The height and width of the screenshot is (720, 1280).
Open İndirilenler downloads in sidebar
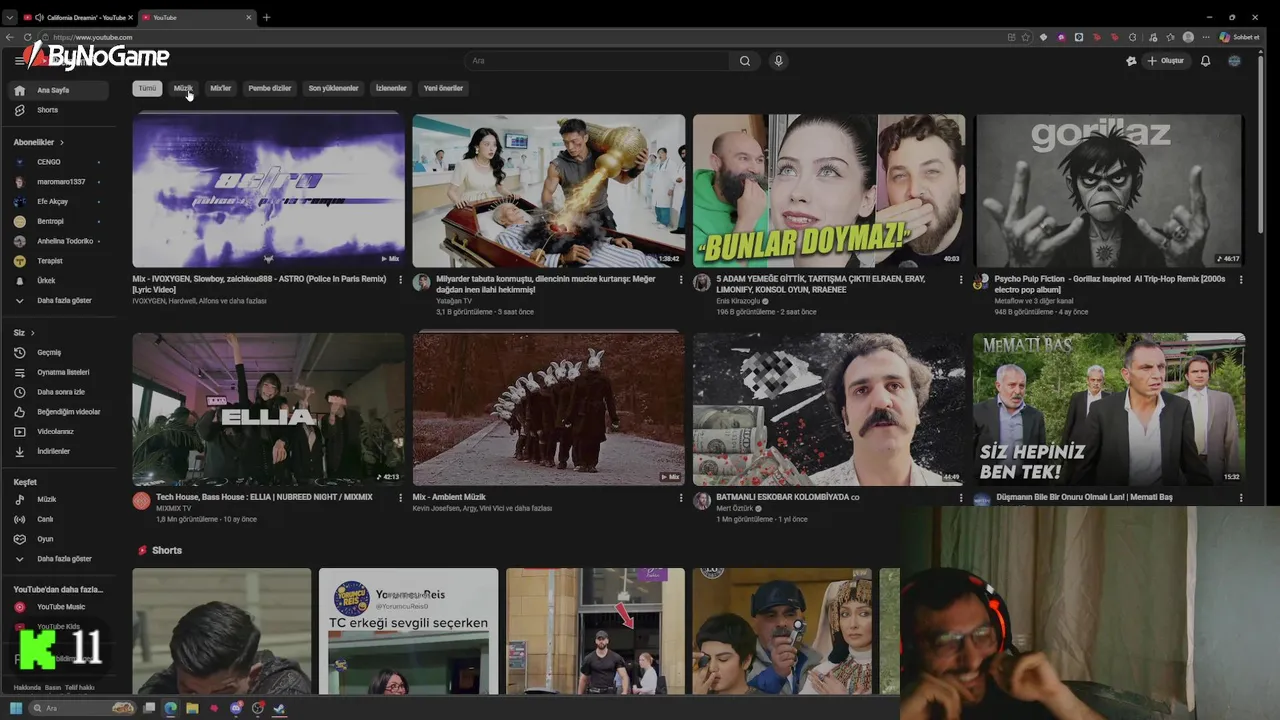(x=58, y=452)
